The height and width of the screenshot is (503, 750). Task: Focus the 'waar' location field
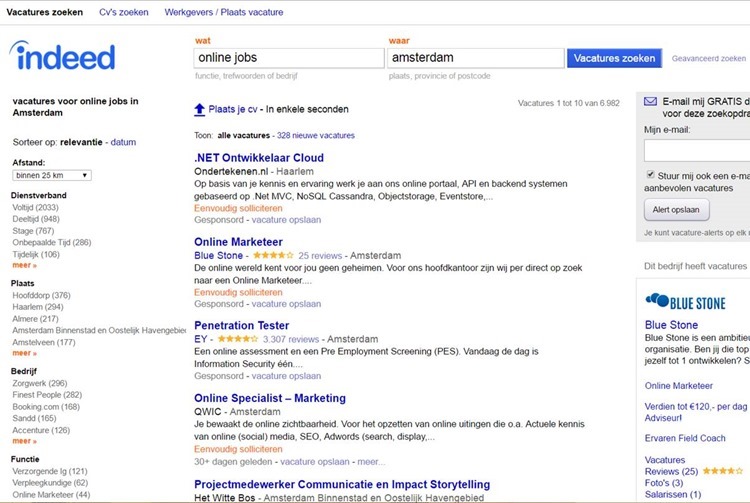point(476,58)
